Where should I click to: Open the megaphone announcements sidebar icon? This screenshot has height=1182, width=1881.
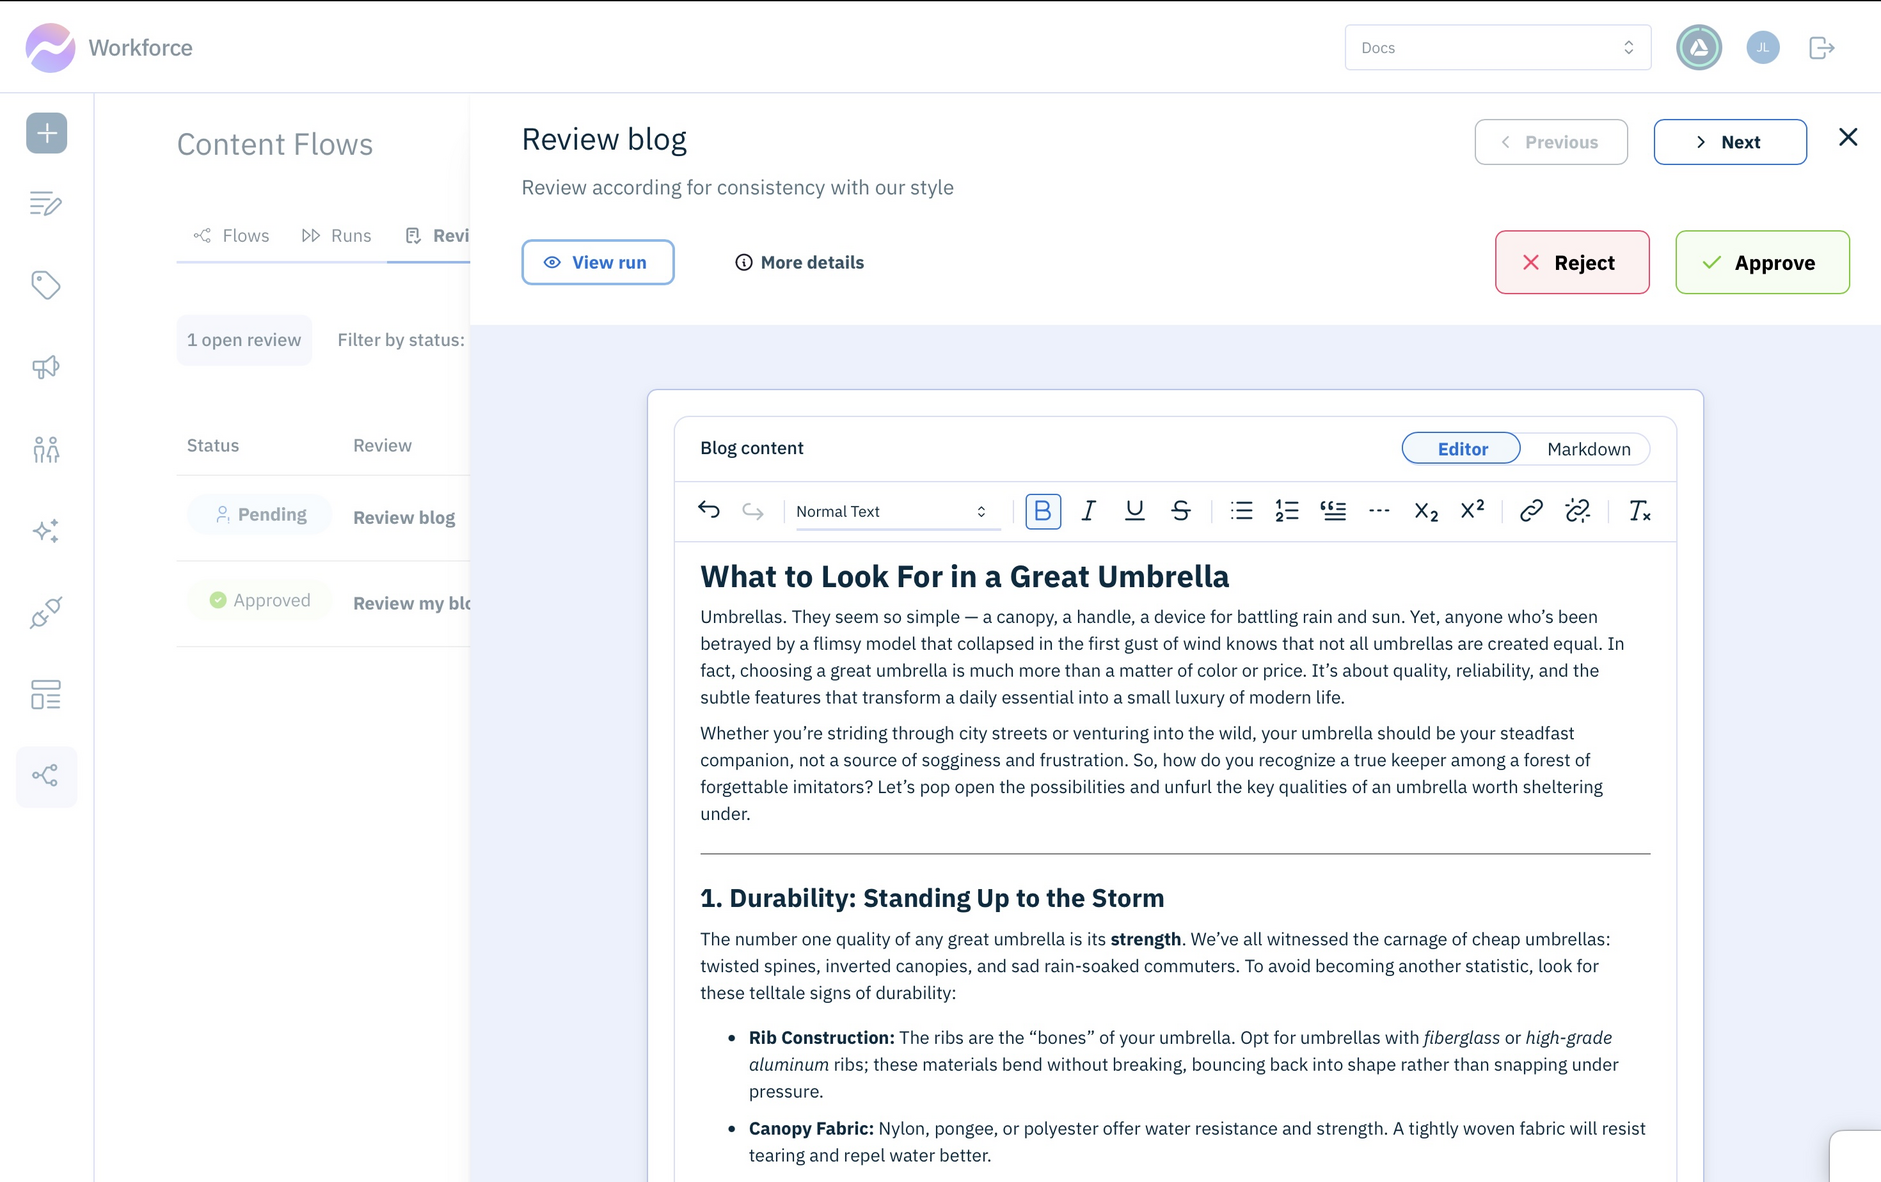pyautogui.click(x=46, y=367)
